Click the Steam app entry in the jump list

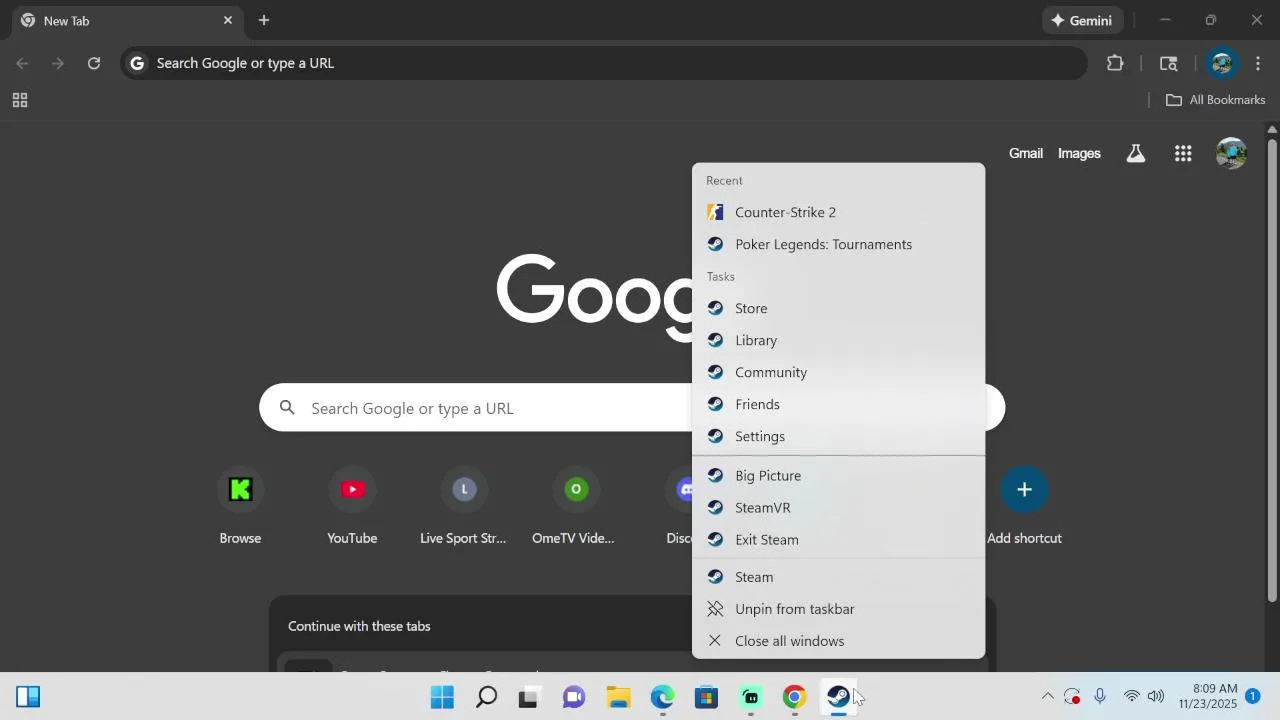pos(838,577)
